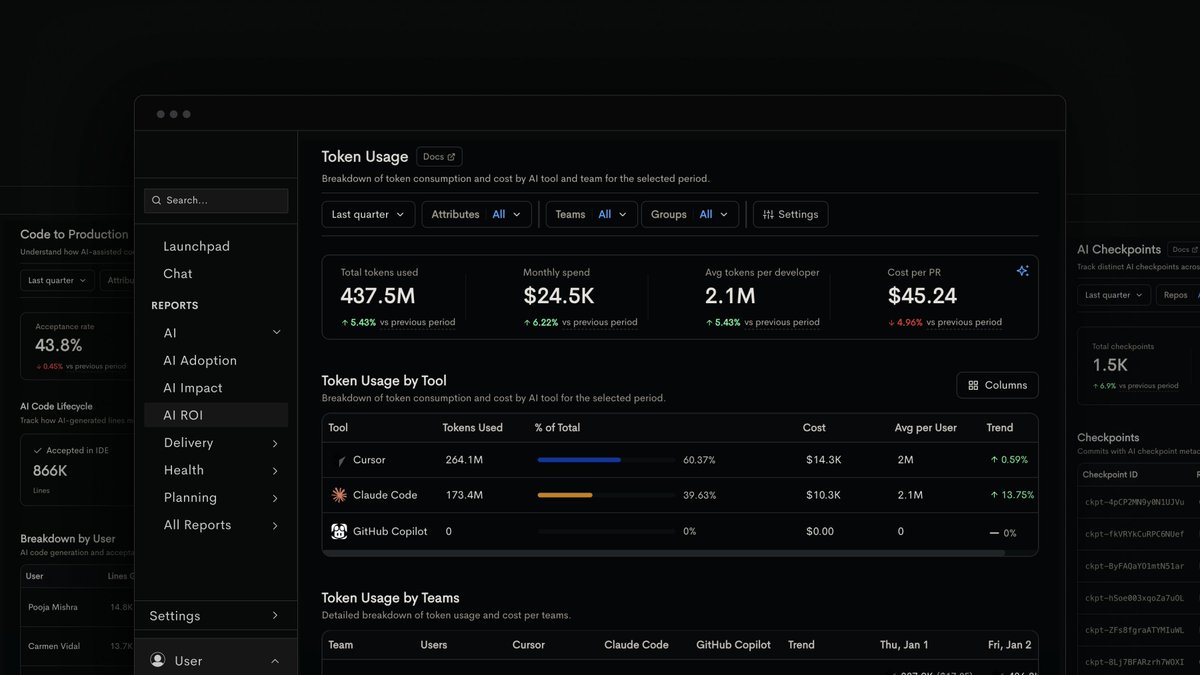Open the Attributes All dropdown

(x=475, y=214)
